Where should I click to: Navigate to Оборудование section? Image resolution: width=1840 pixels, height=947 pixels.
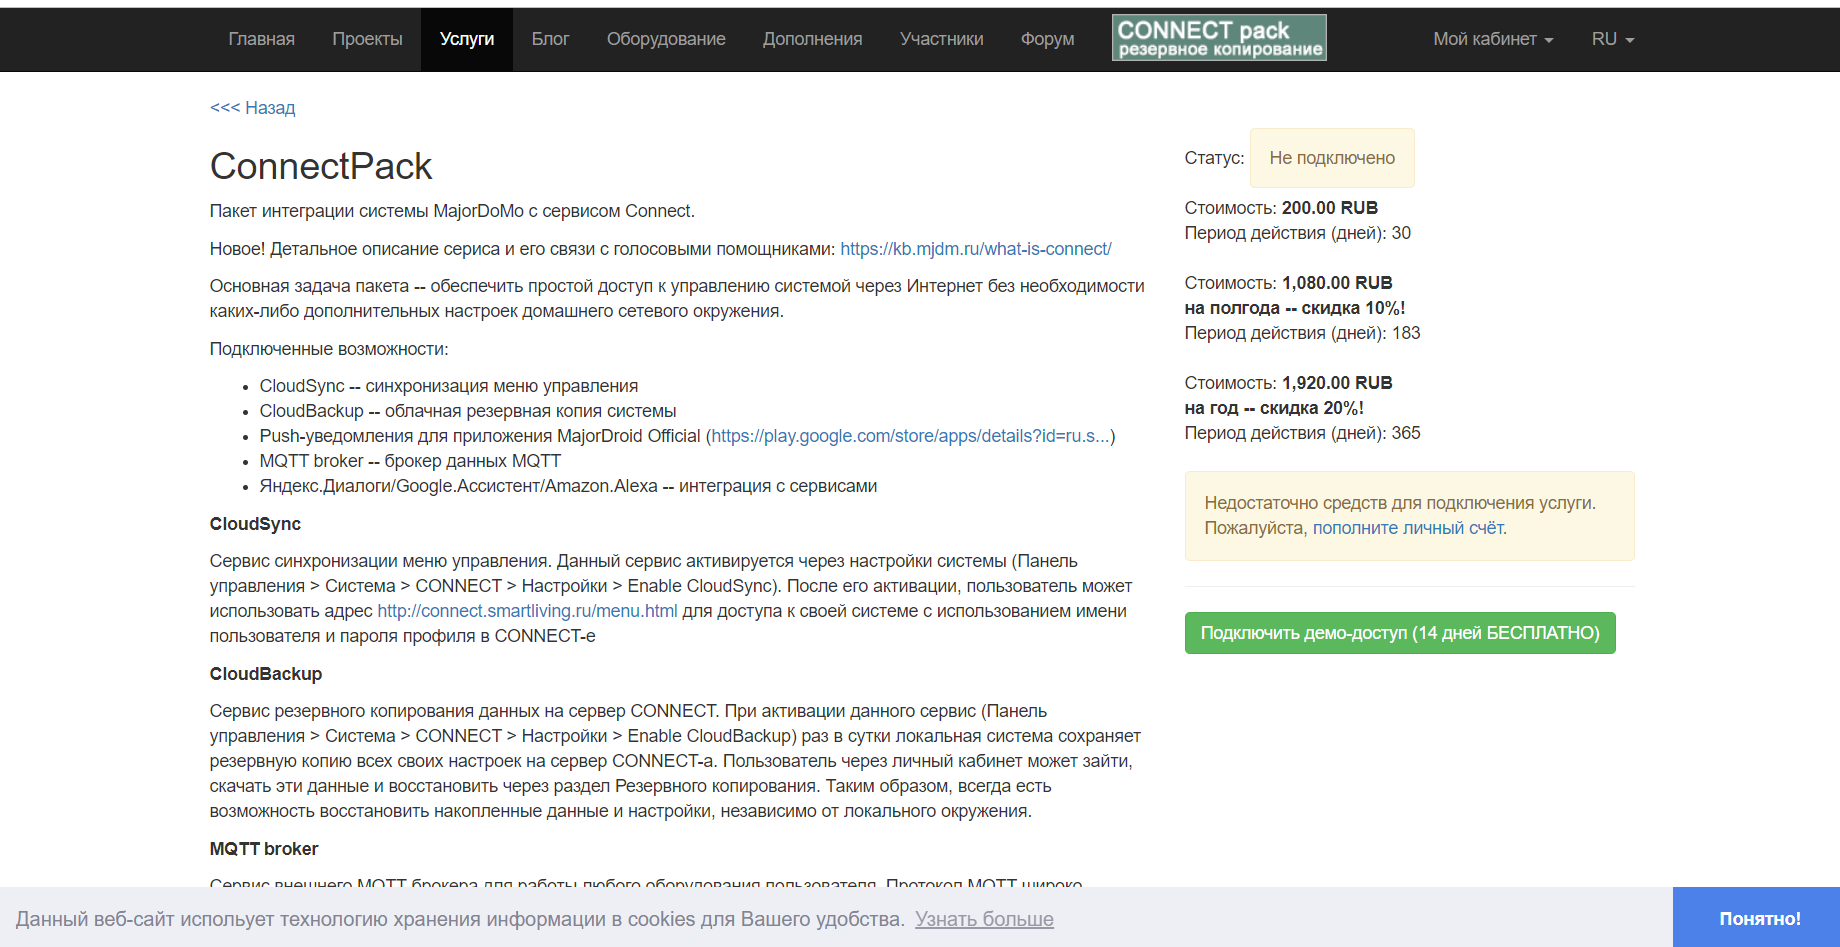point(666,39)
